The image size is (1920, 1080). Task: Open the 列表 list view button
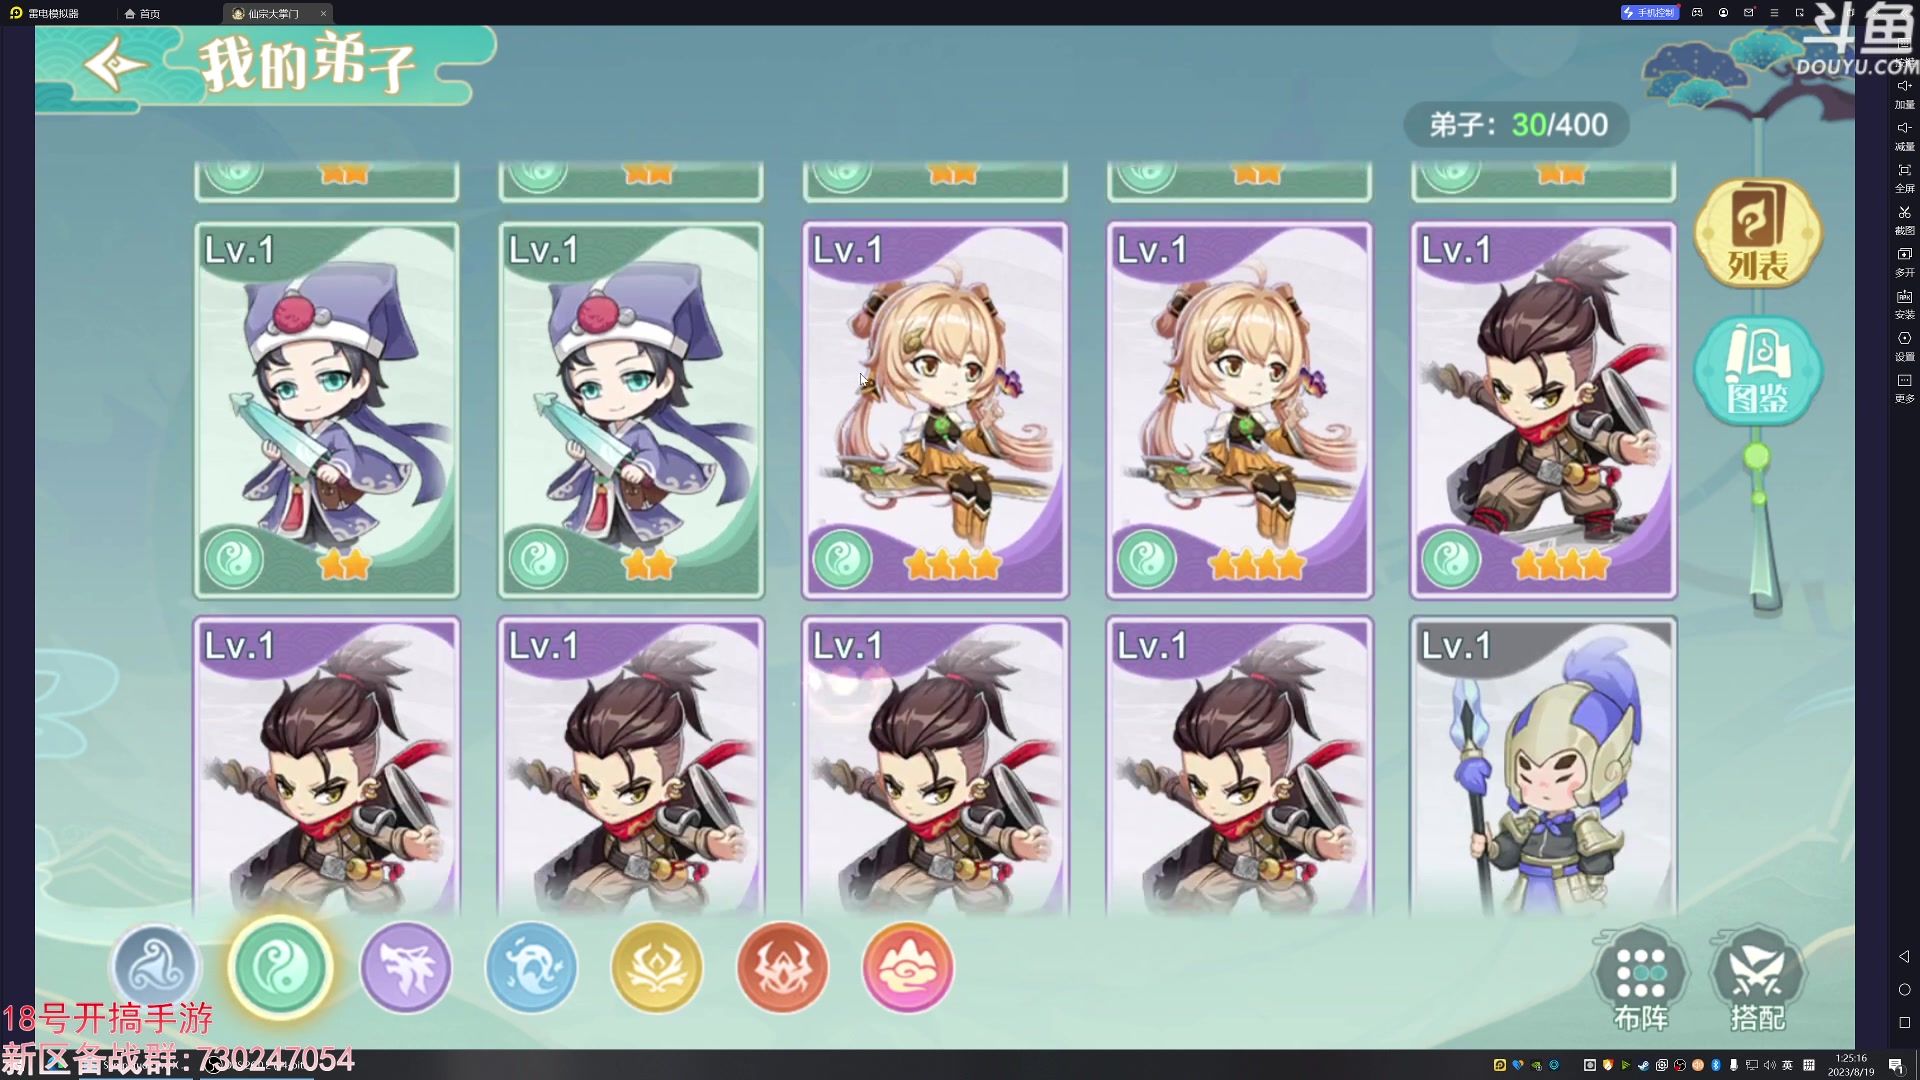pos(1757,233)
